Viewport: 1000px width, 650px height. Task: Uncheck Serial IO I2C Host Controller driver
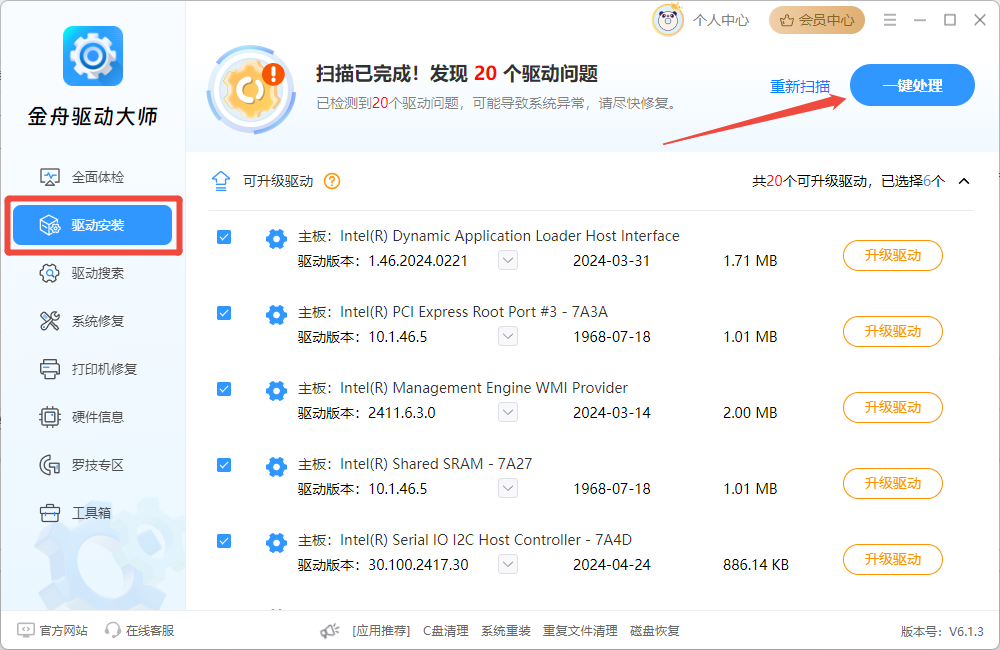click(x=224, y=542)
